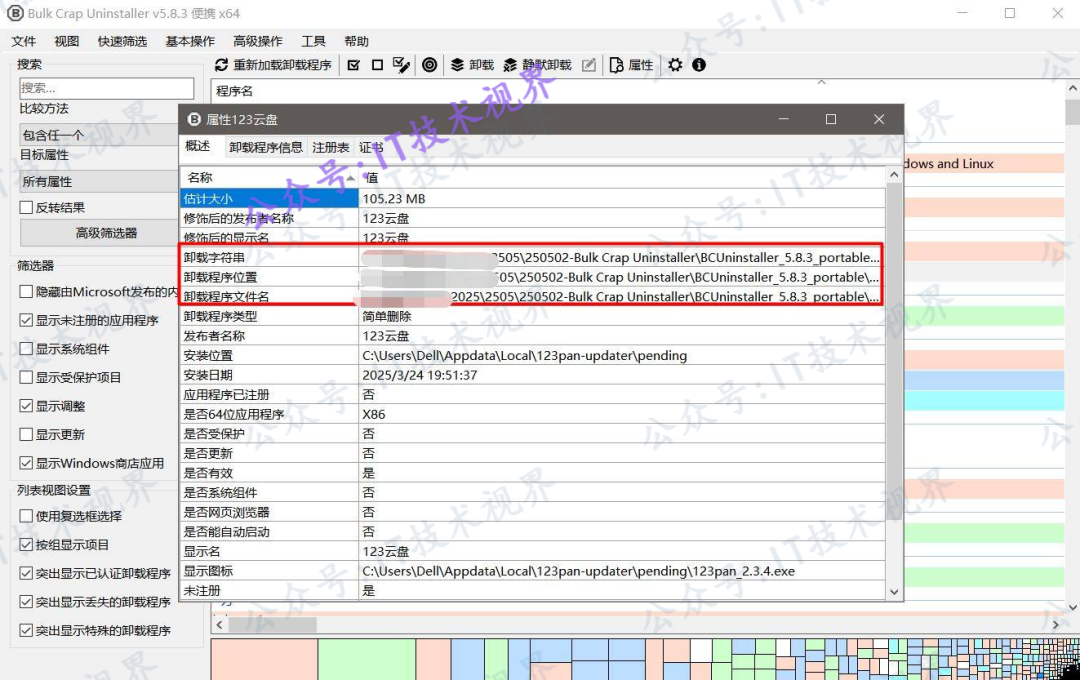Open the 基本操作 menu

pyautogui.click(x=189, y=41)
